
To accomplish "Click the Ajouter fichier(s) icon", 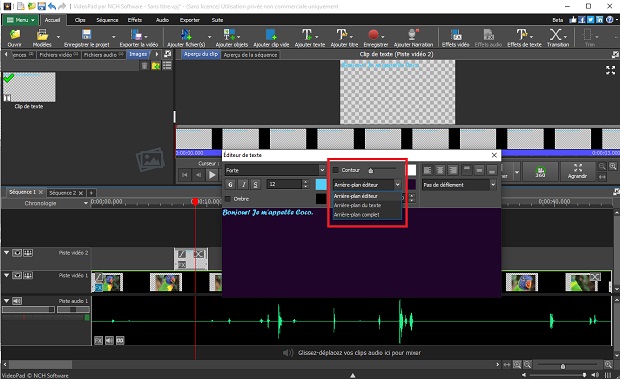I will tap(186, 35).
